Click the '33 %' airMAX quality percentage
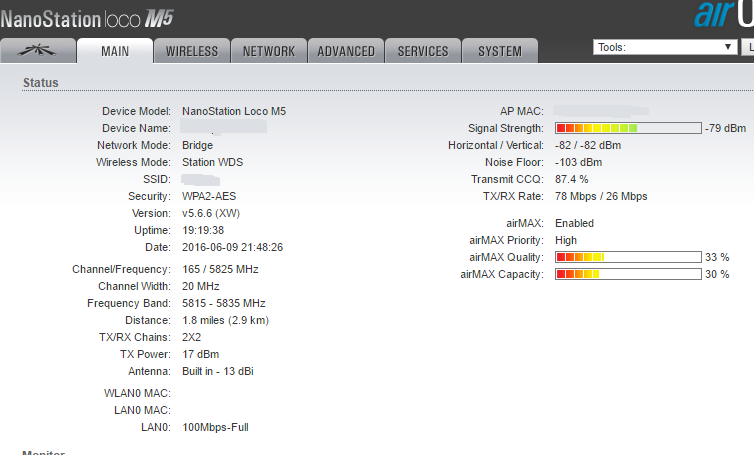This screenshot has width=754, height=455. tap(717, 257)
